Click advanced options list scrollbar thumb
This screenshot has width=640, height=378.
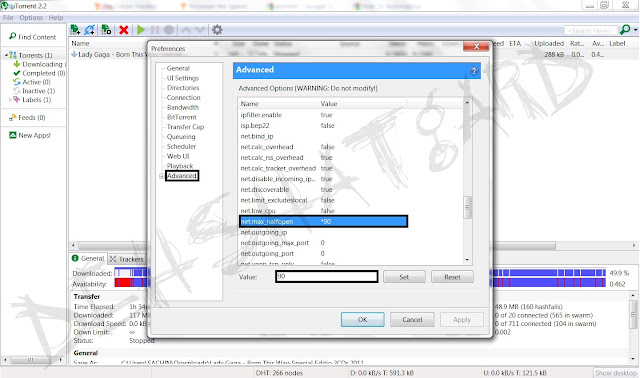point(467,207)
